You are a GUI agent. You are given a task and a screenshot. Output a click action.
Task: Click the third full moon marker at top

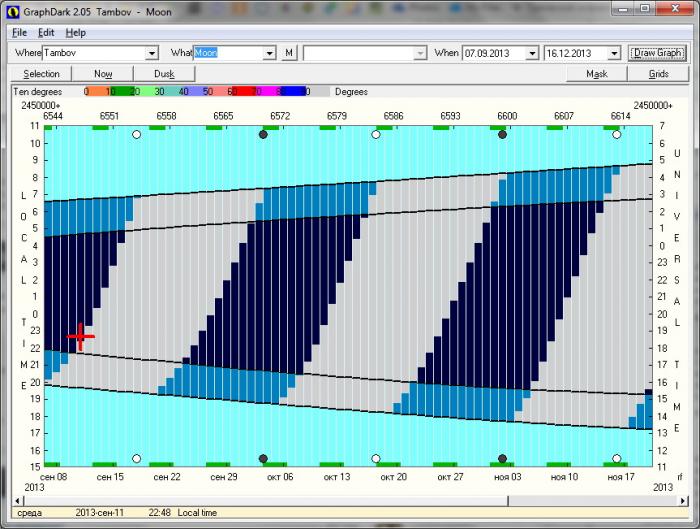coord(617,134)
